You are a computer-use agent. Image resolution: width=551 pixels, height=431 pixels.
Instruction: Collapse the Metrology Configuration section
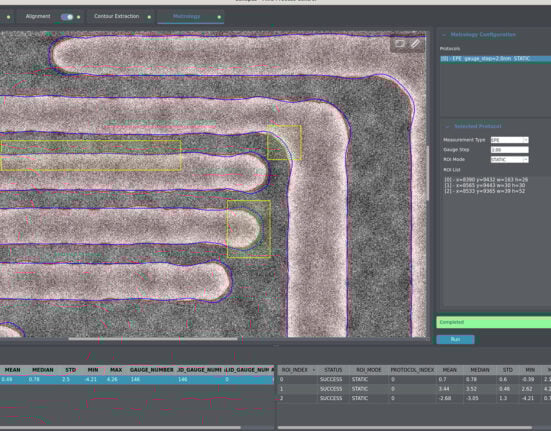pyautogui.click(x=444, y=35)
